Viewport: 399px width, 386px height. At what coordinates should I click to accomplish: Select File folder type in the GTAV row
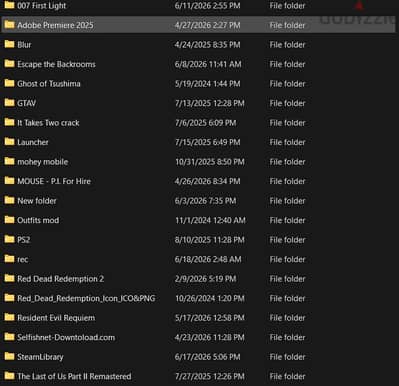click(287, 103)
